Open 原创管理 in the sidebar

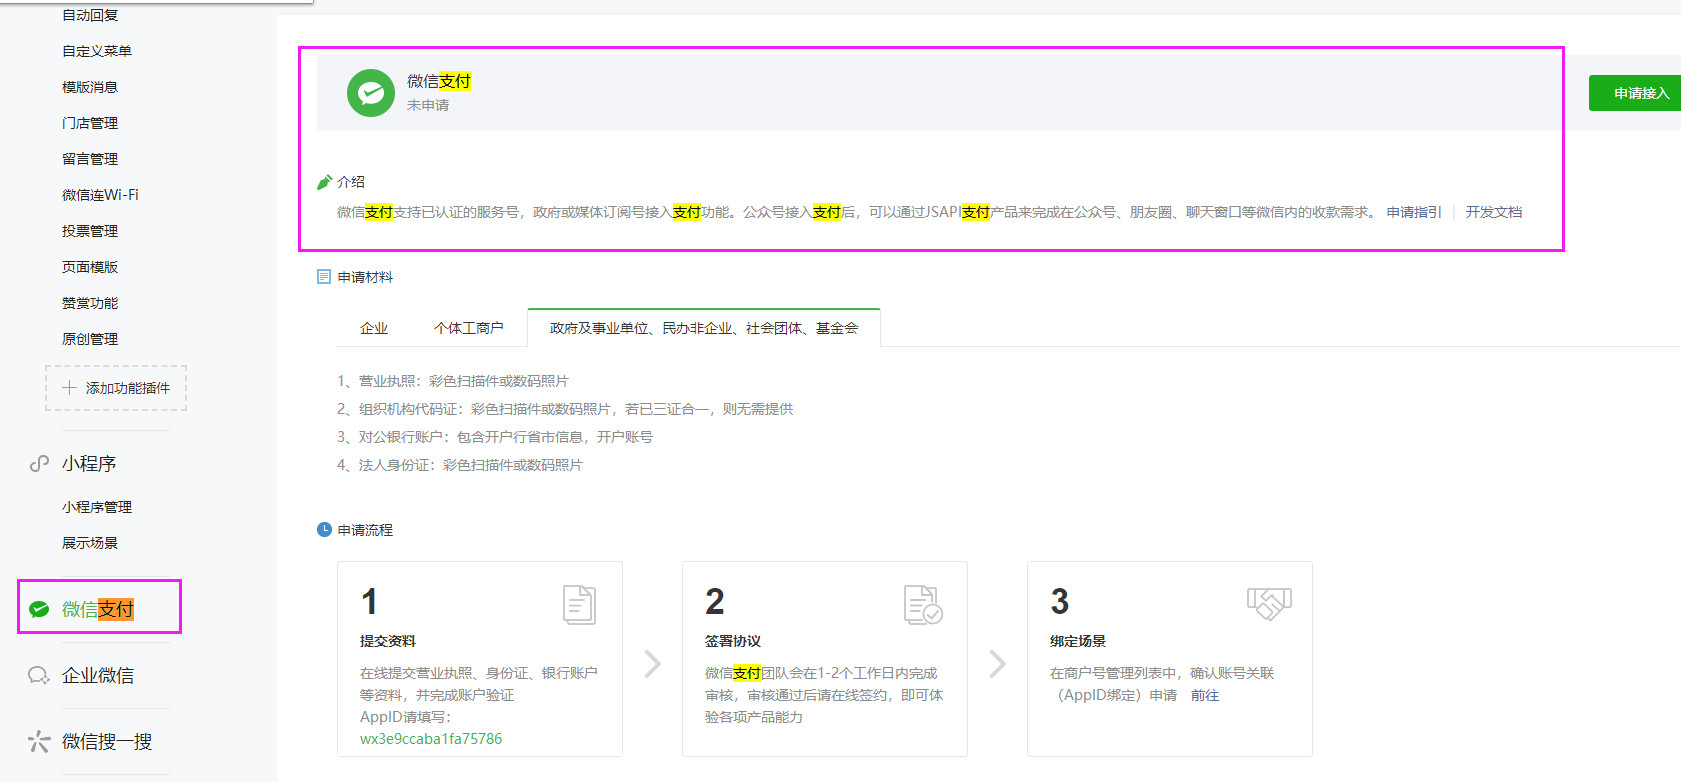coord(90,339)
